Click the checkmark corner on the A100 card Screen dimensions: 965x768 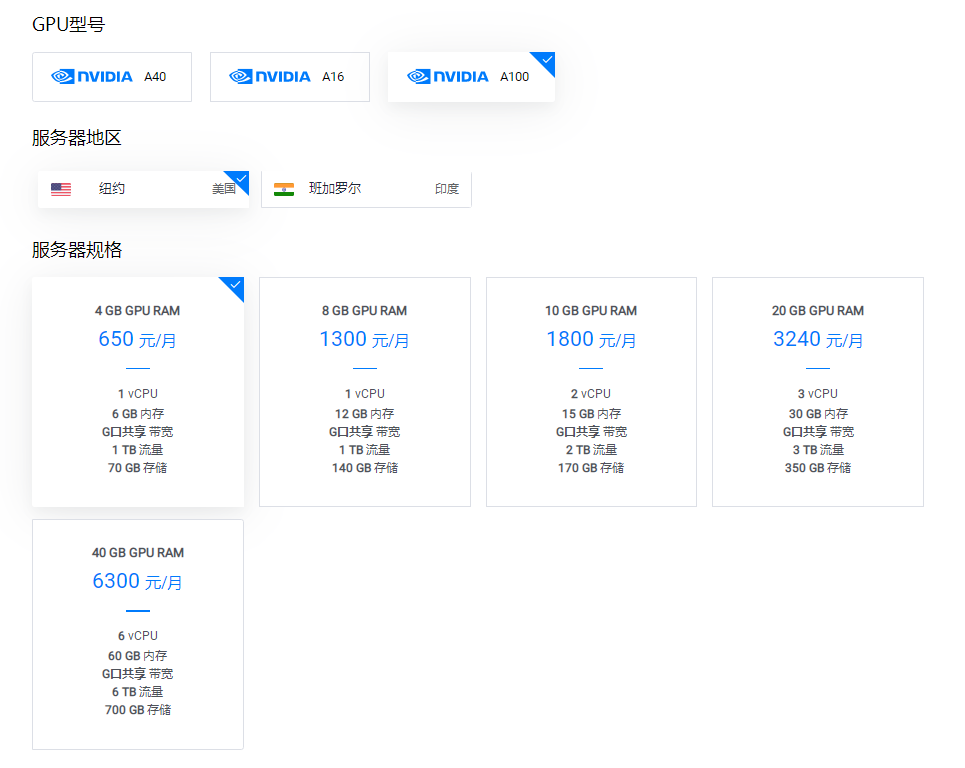(545, 61)
